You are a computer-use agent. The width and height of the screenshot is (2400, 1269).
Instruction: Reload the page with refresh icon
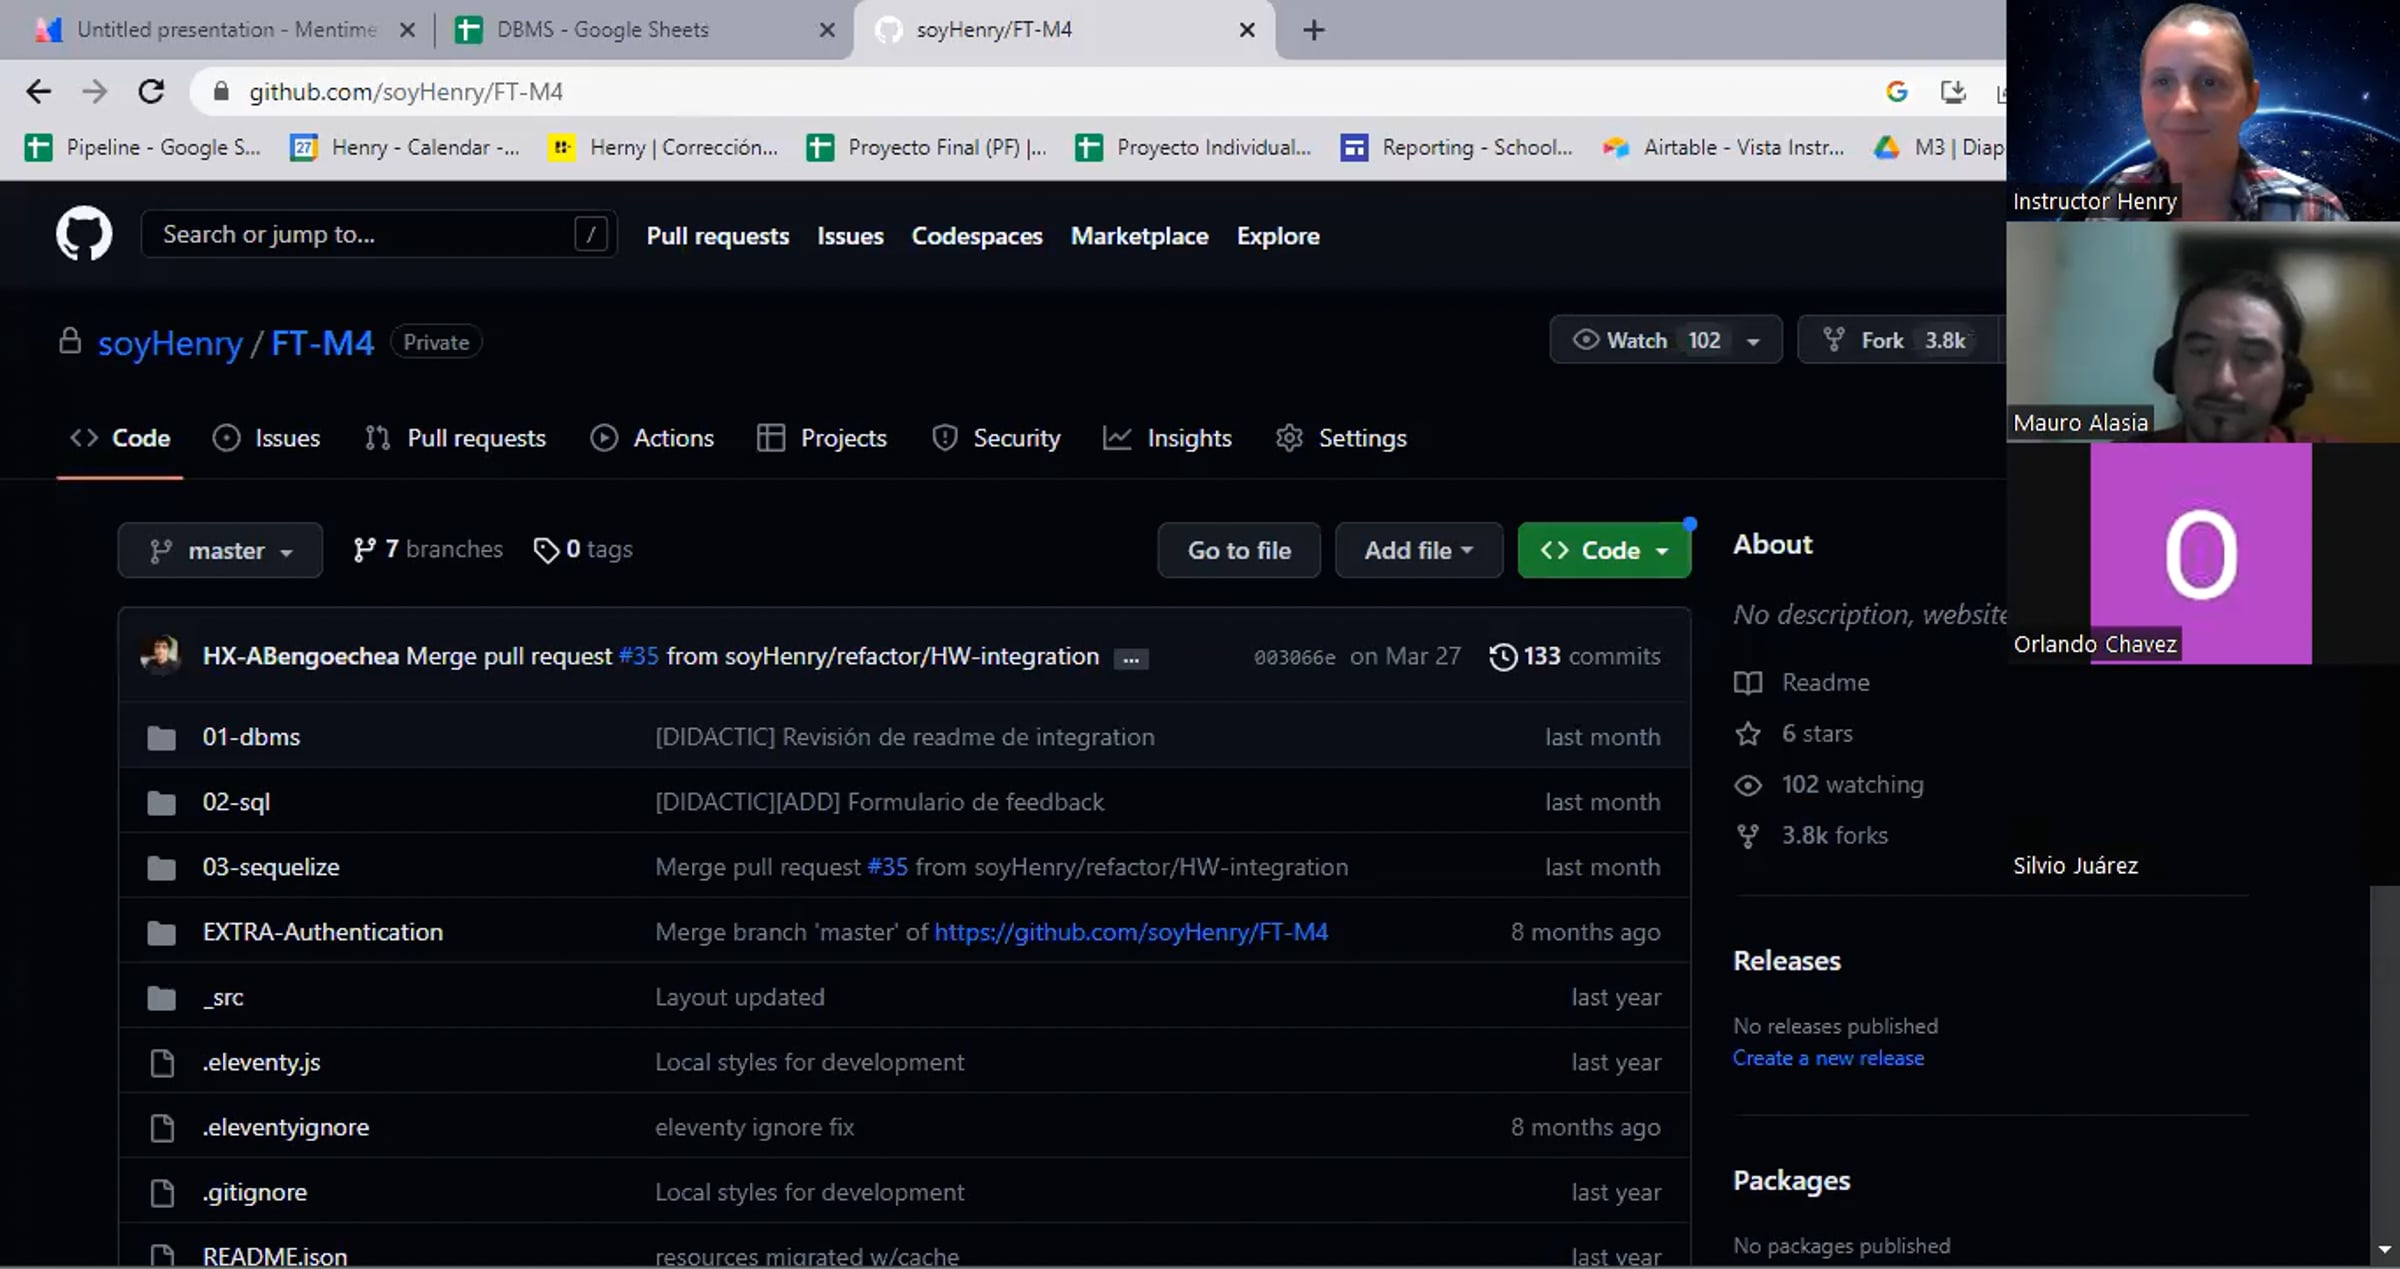[x=151, y=92]
